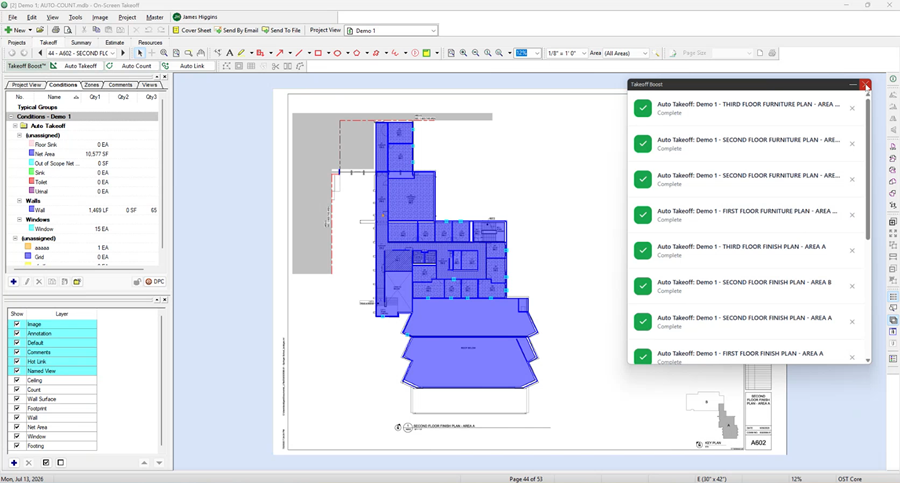Open the Project View dropdown showing Demo 1
The height and width of the screenshot is (484, 900).
coord(391,30)
